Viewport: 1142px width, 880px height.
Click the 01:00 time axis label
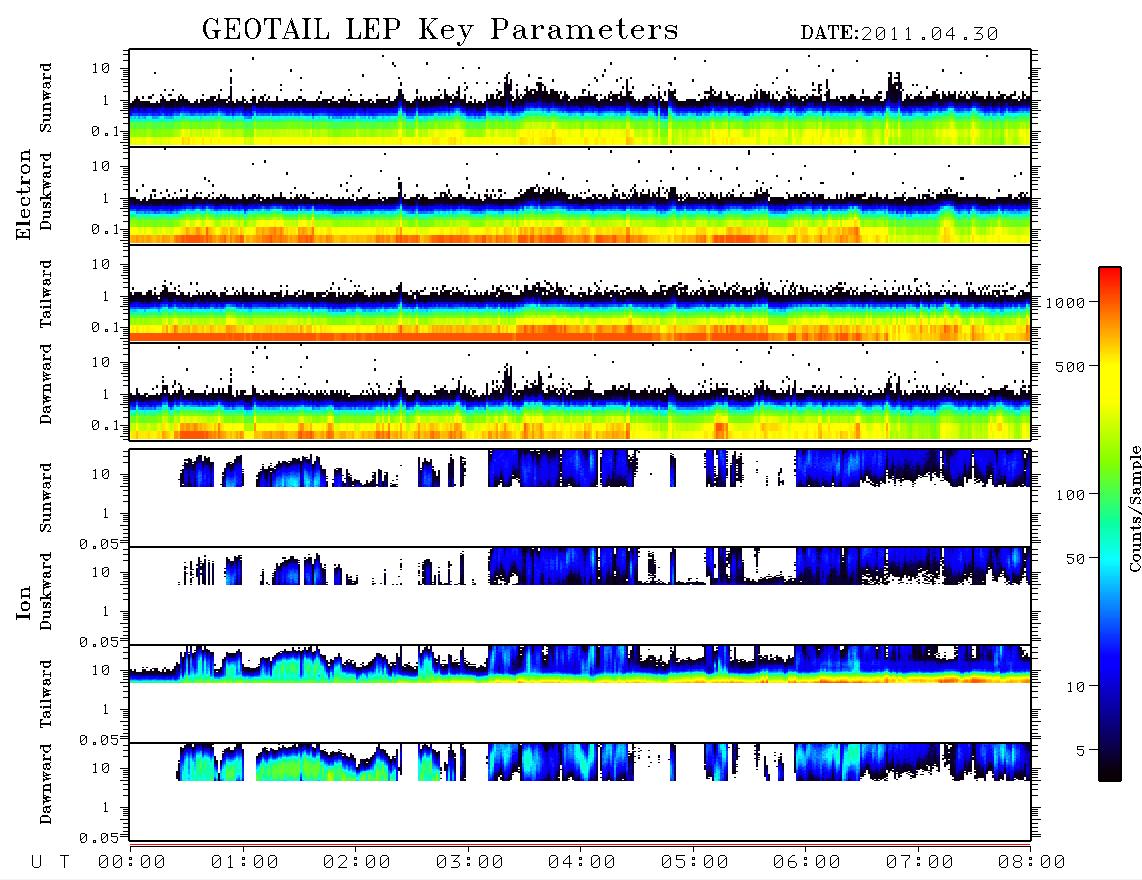coord(245,862)
